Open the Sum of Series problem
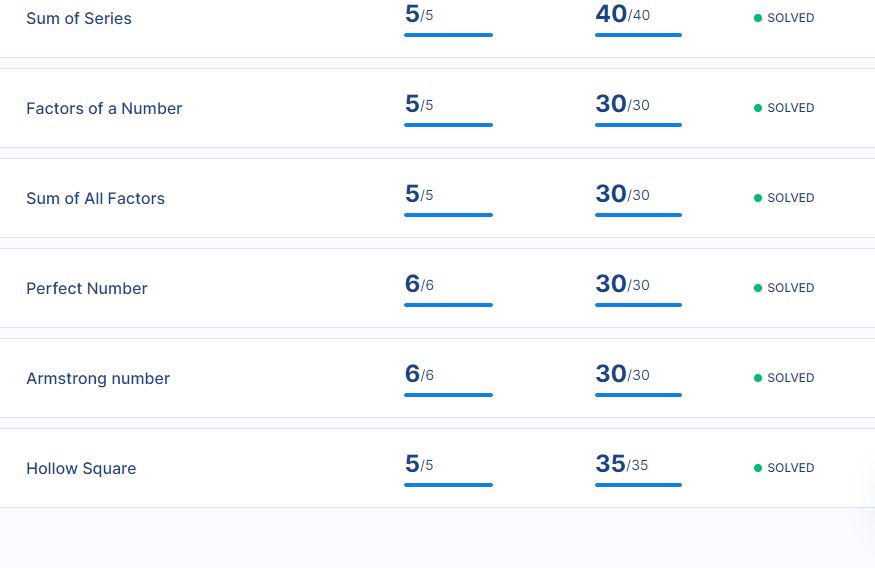 79,18
